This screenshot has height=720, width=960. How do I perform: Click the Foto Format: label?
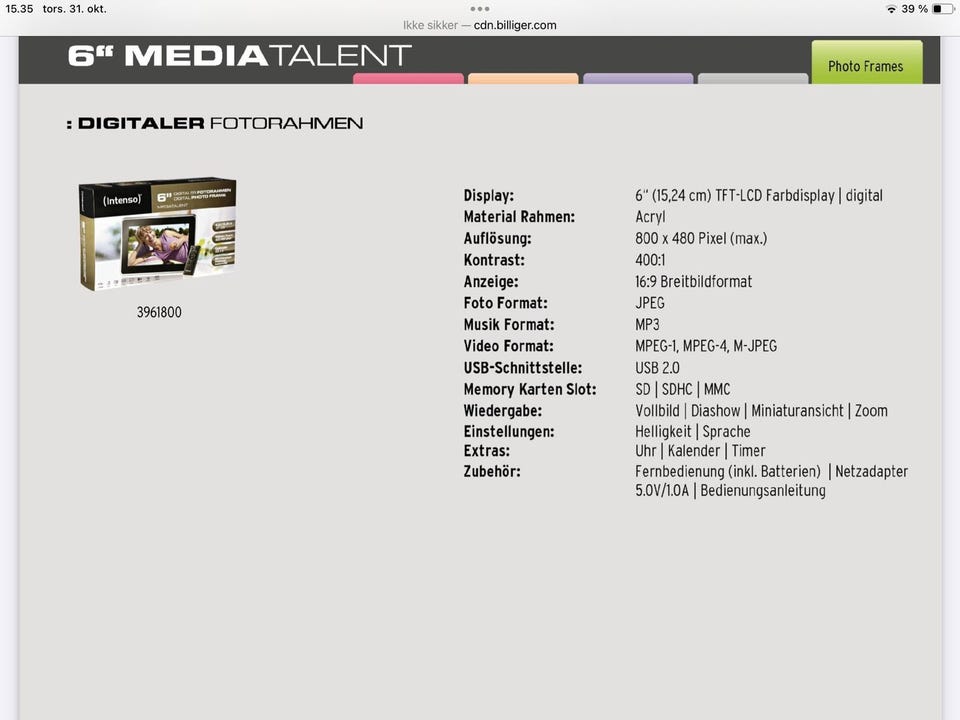point(506,303)
